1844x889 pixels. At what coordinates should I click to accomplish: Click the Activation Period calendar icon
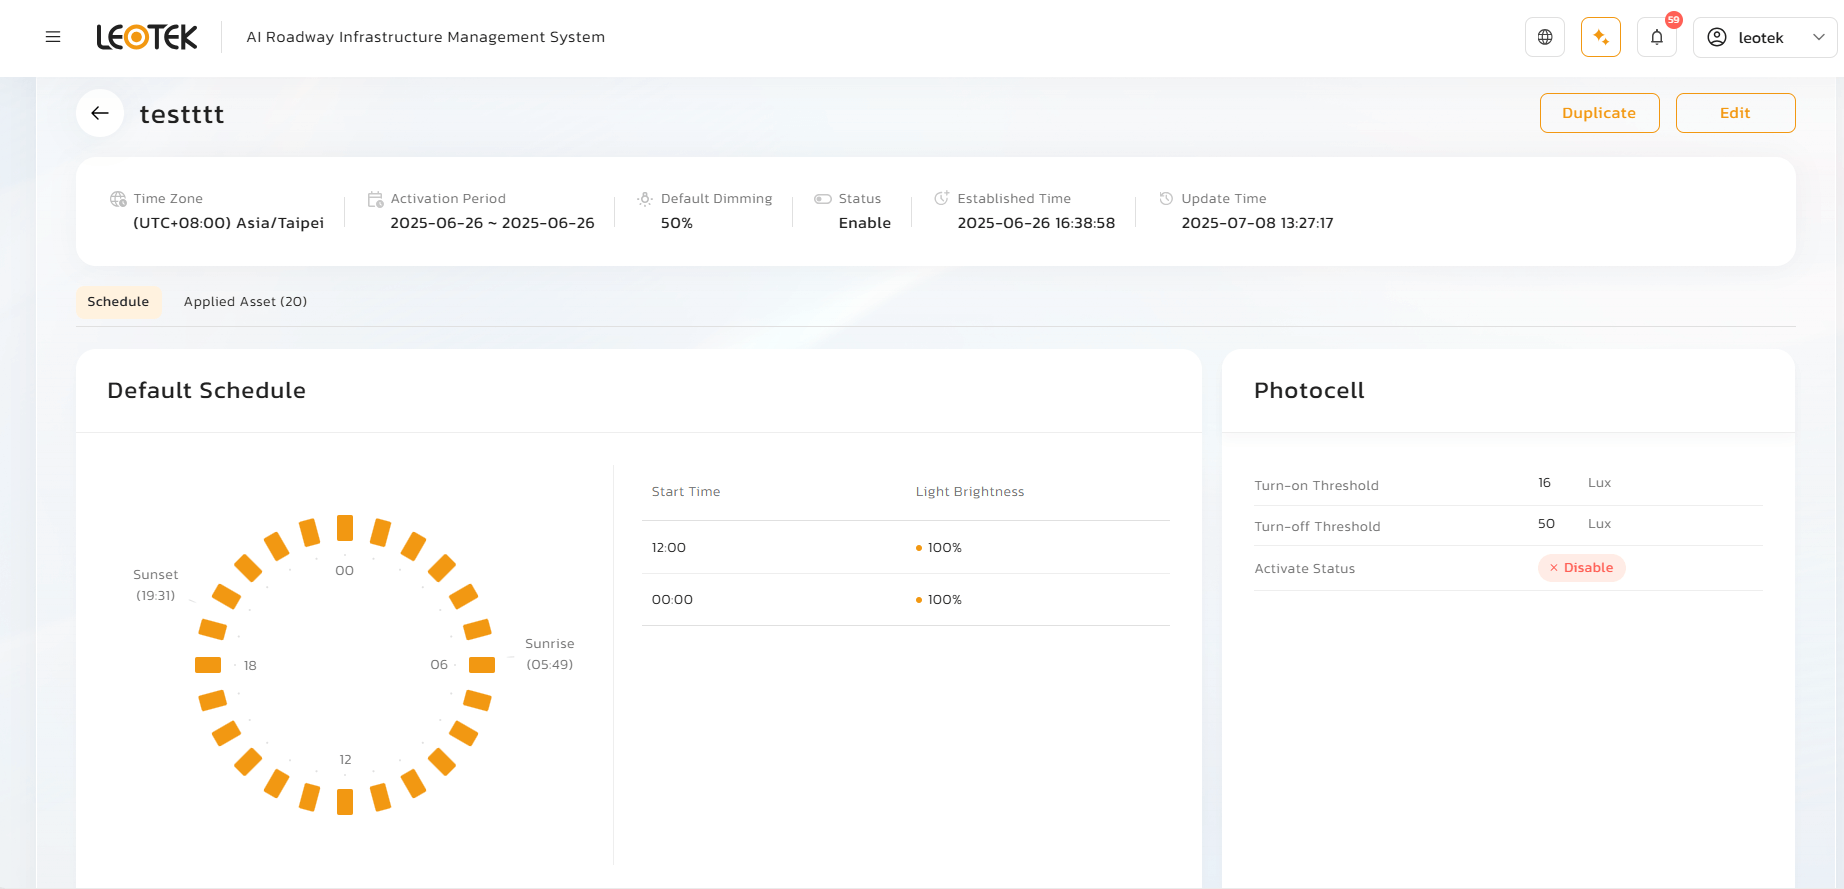click(x=375, y=199)
